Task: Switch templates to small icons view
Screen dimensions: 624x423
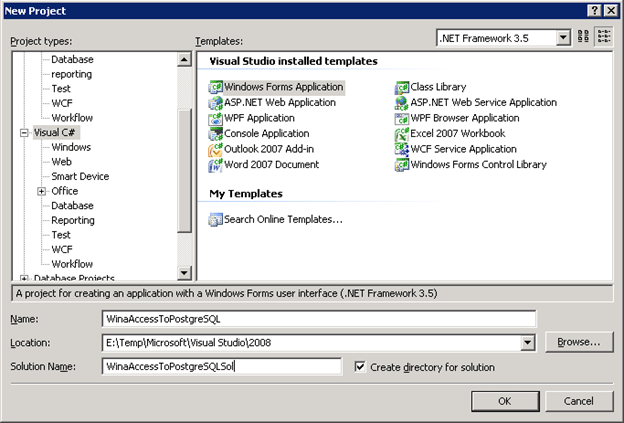Action: (x=604, y=37)
